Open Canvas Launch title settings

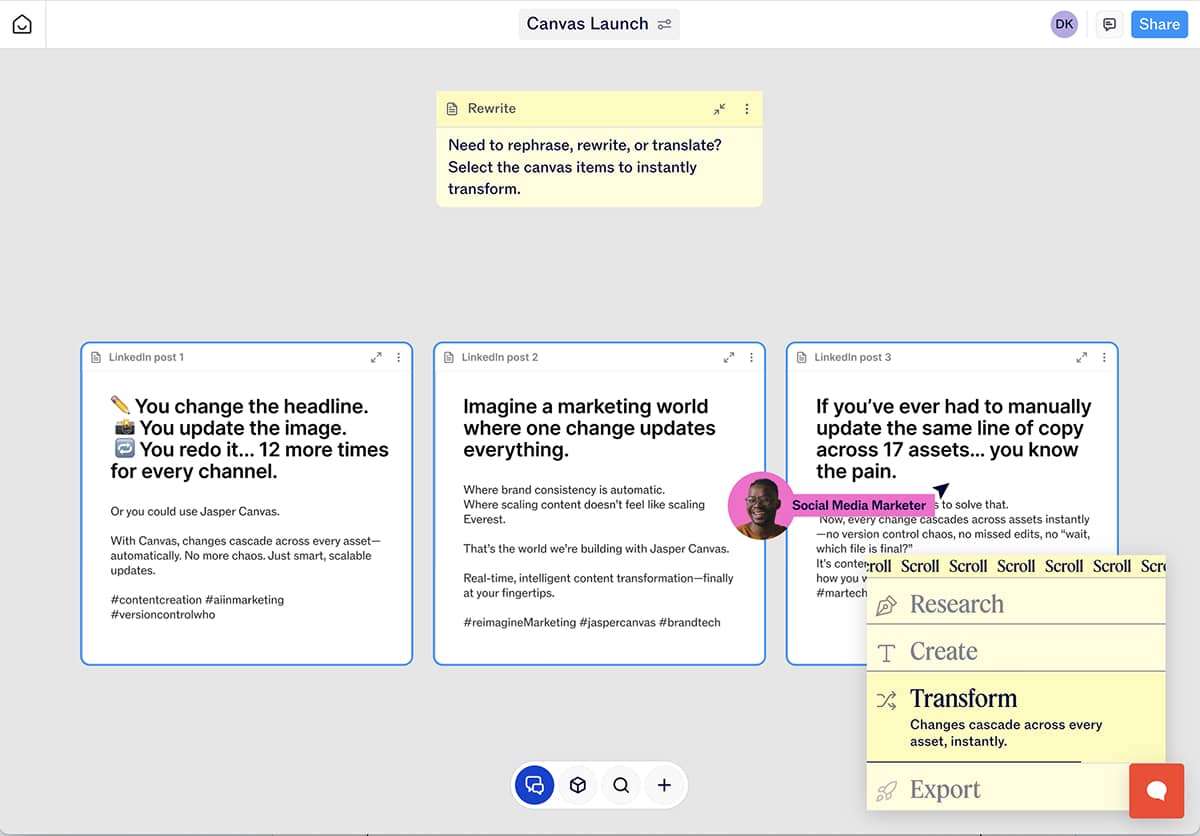pyautogui.click(x=599, y=24)
